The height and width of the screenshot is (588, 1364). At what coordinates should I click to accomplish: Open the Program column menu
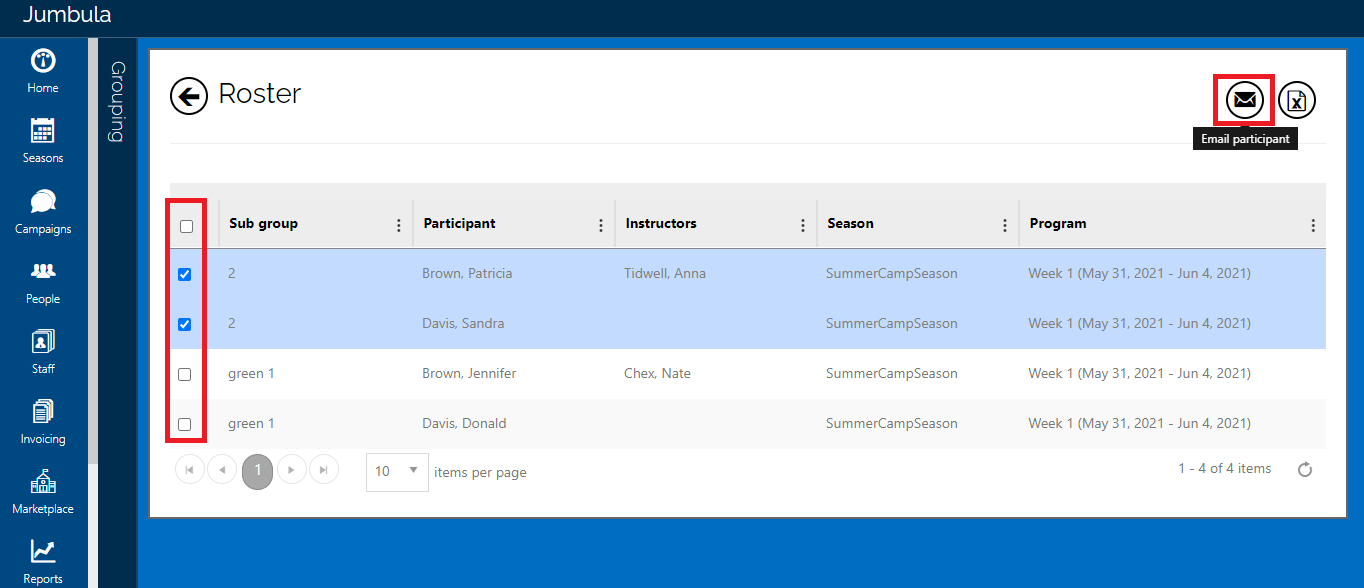pos(1313,226)
